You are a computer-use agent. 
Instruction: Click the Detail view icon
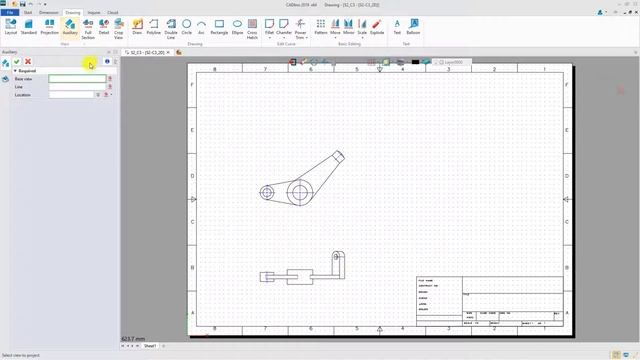point(104,27)
